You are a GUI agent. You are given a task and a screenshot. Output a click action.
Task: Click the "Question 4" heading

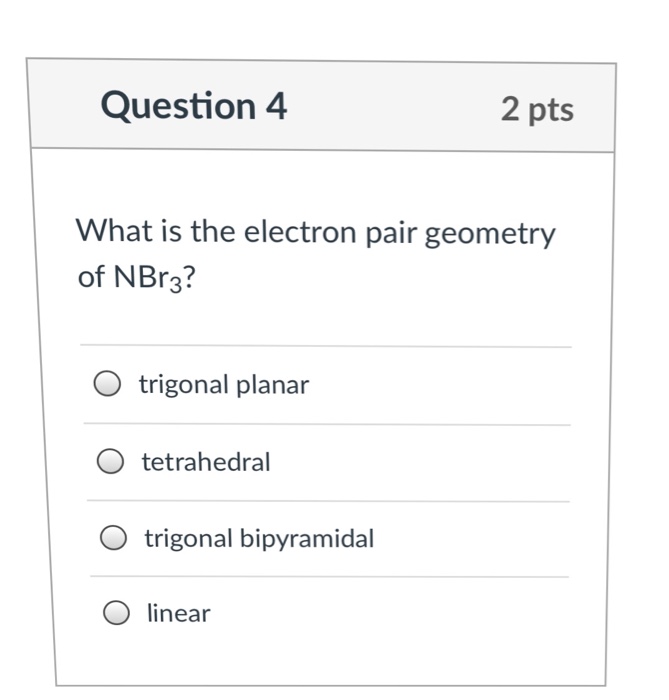coord(193,106)
